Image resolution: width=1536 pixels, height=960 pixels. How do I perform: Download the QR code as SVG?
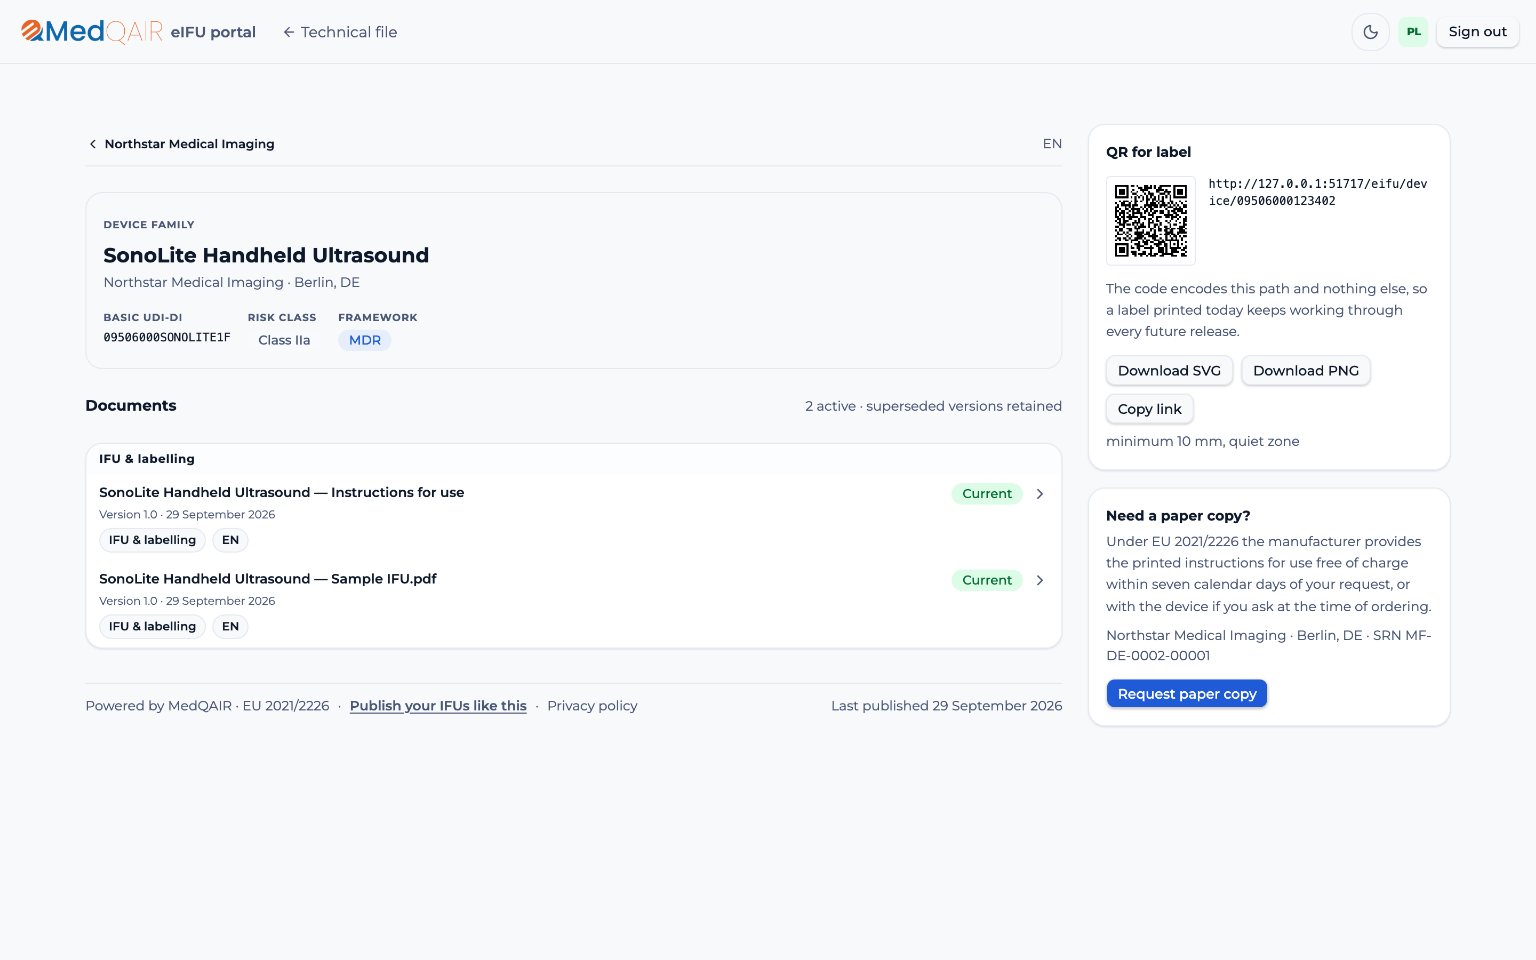[1169, 371]
